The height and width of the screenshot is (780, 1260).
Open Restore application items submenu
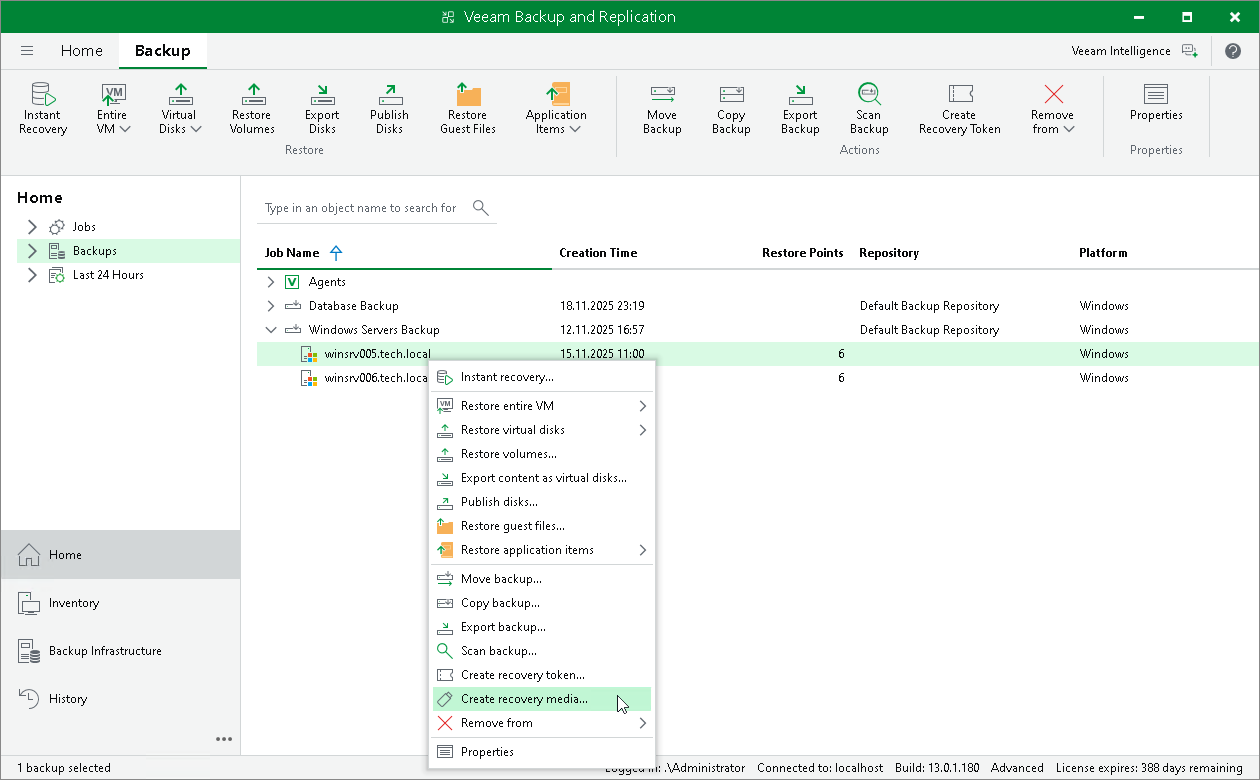[x=541, y=550]
